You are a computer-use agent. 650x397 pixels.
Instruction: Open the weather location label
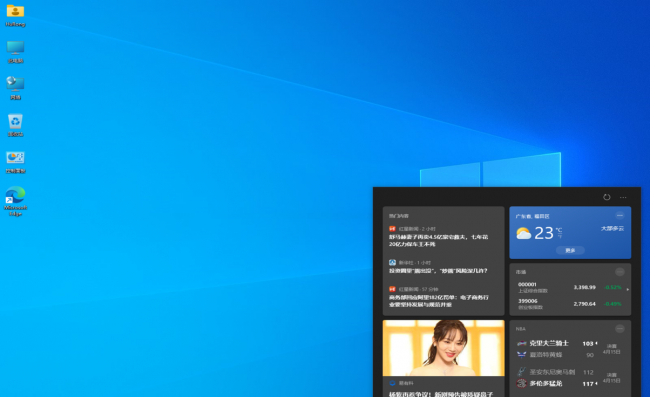tap(533, 216)
